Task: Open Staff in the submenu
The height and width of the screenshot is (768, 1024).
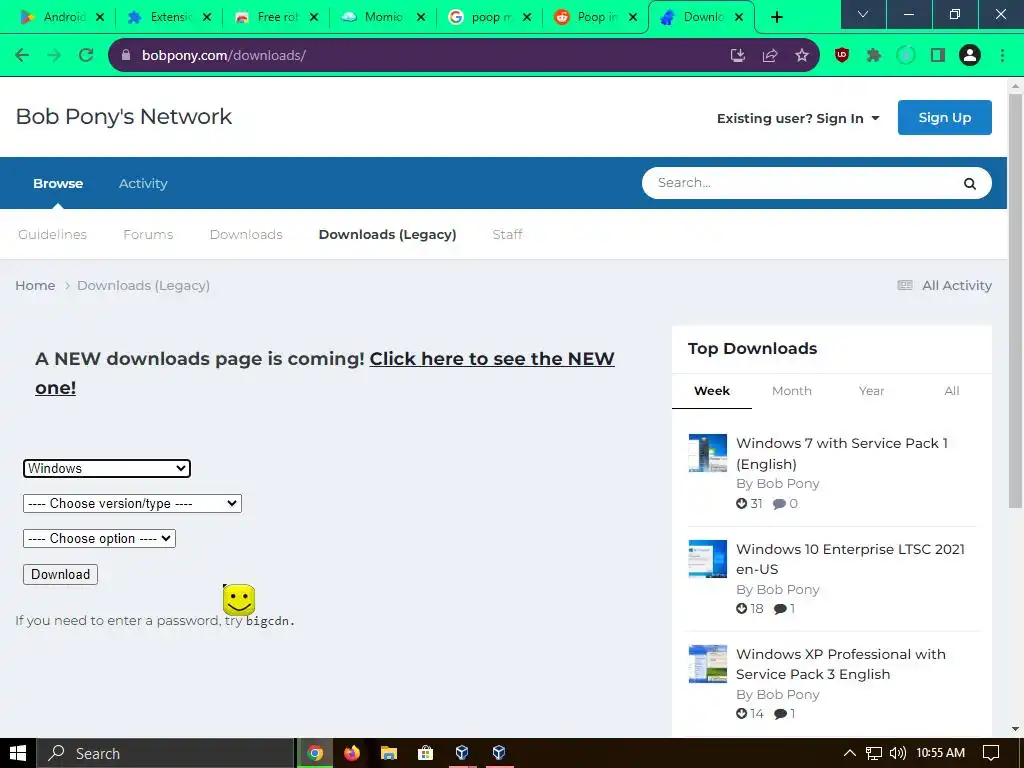Action: click(x=507, y=234)
